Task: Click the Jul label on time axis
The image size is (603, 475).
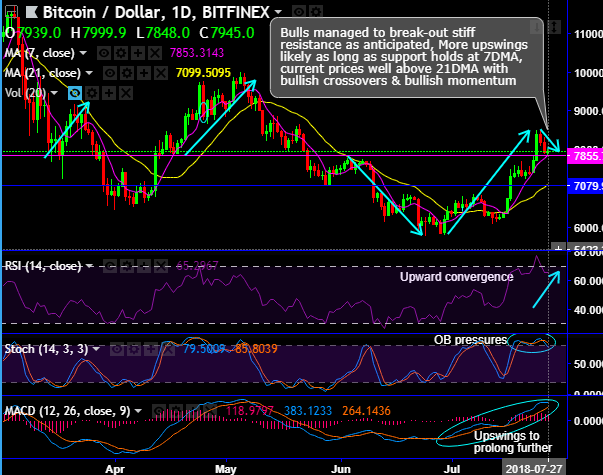Action: point(452,469)
